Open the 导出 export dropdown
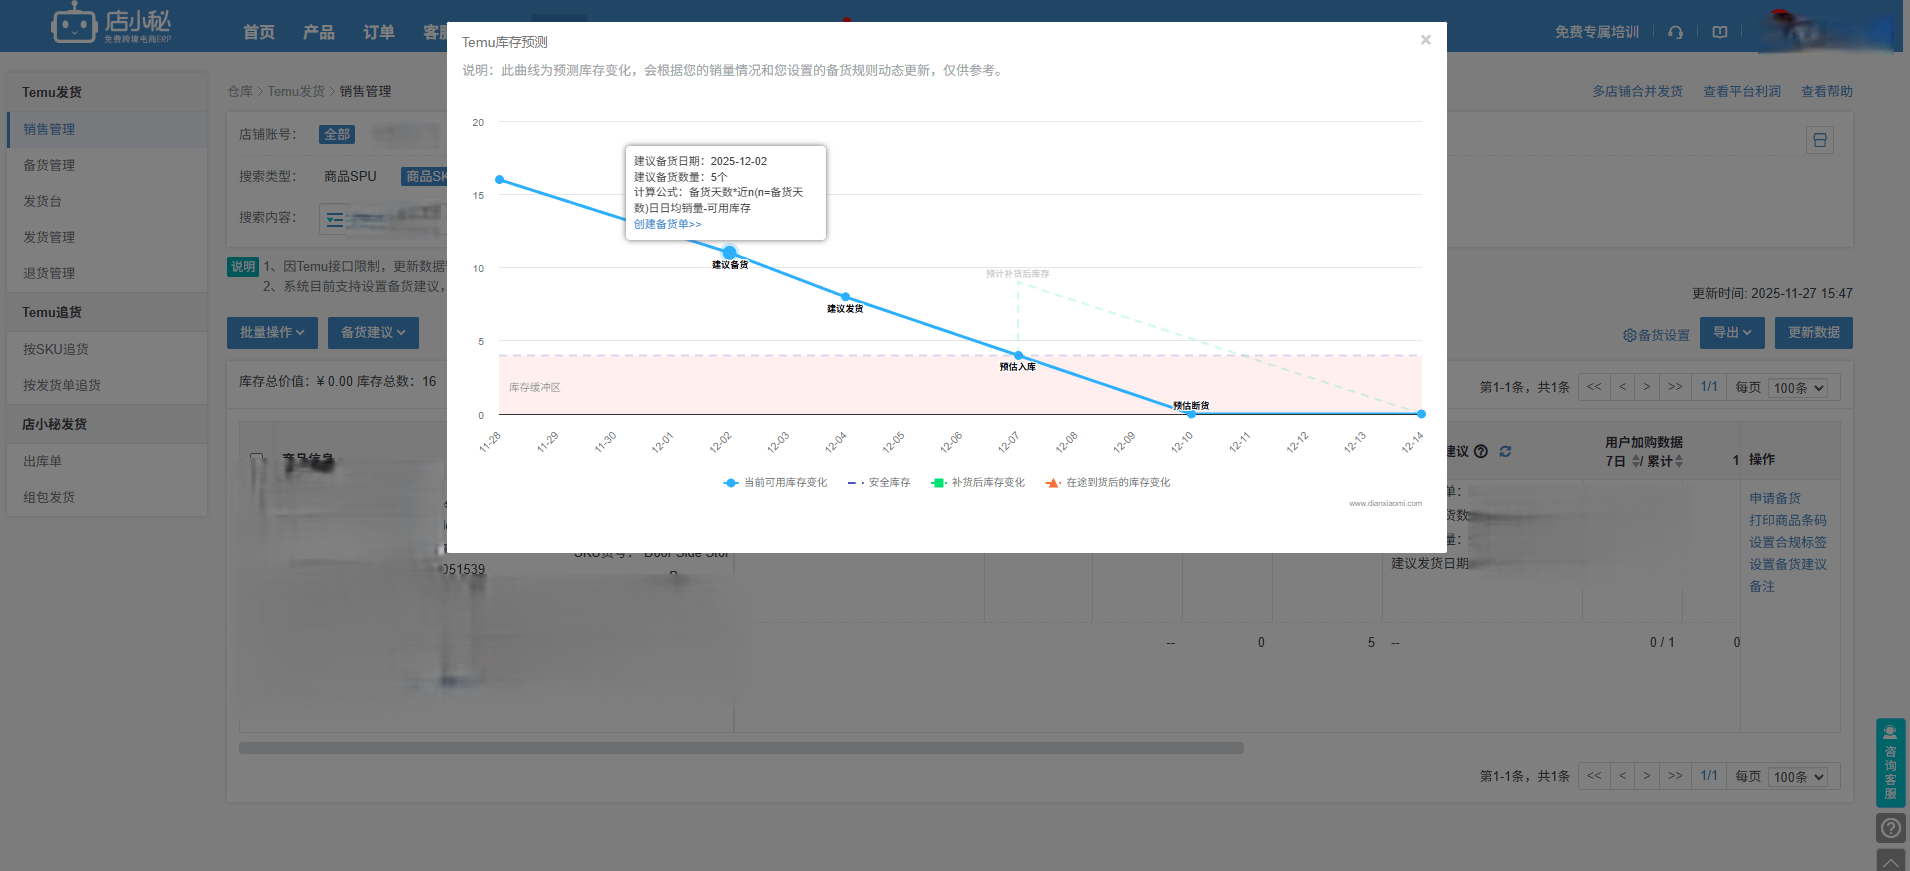Viewport: 1910px width, 871px height. (x=1732, y=333)
